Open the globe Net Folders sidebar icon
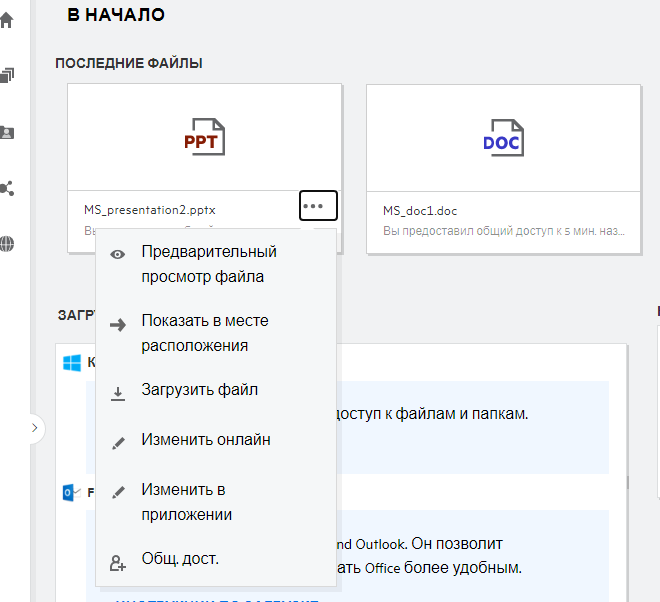 7,243
